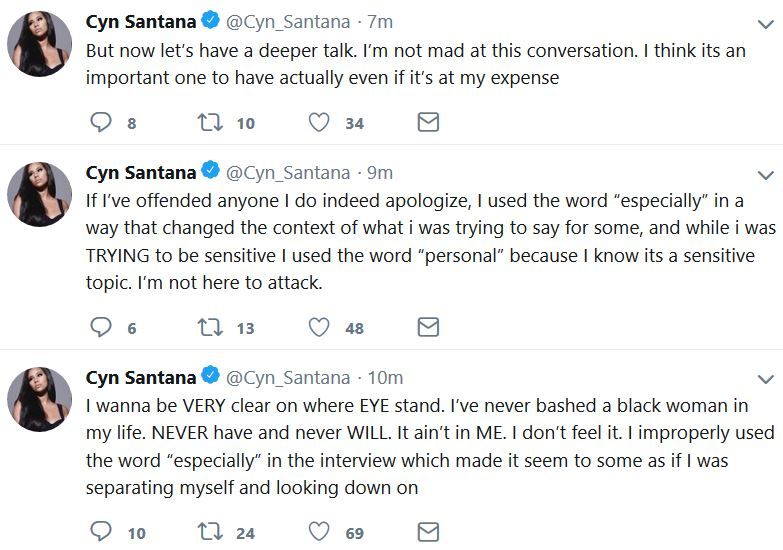Viewport: 783px width, 550px height.
Task: Click the profile avatar on the 10m tweet
Action: [39, 399]
